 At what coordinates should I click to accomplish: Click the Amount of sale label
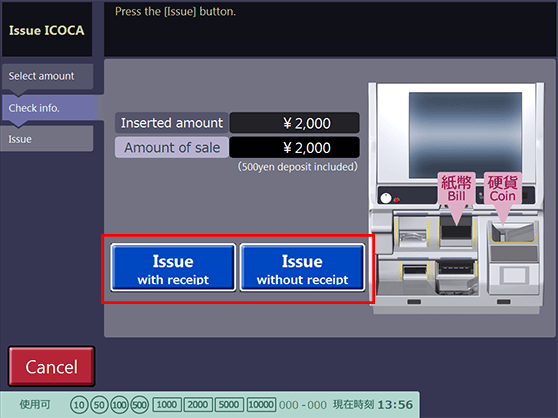172,148
